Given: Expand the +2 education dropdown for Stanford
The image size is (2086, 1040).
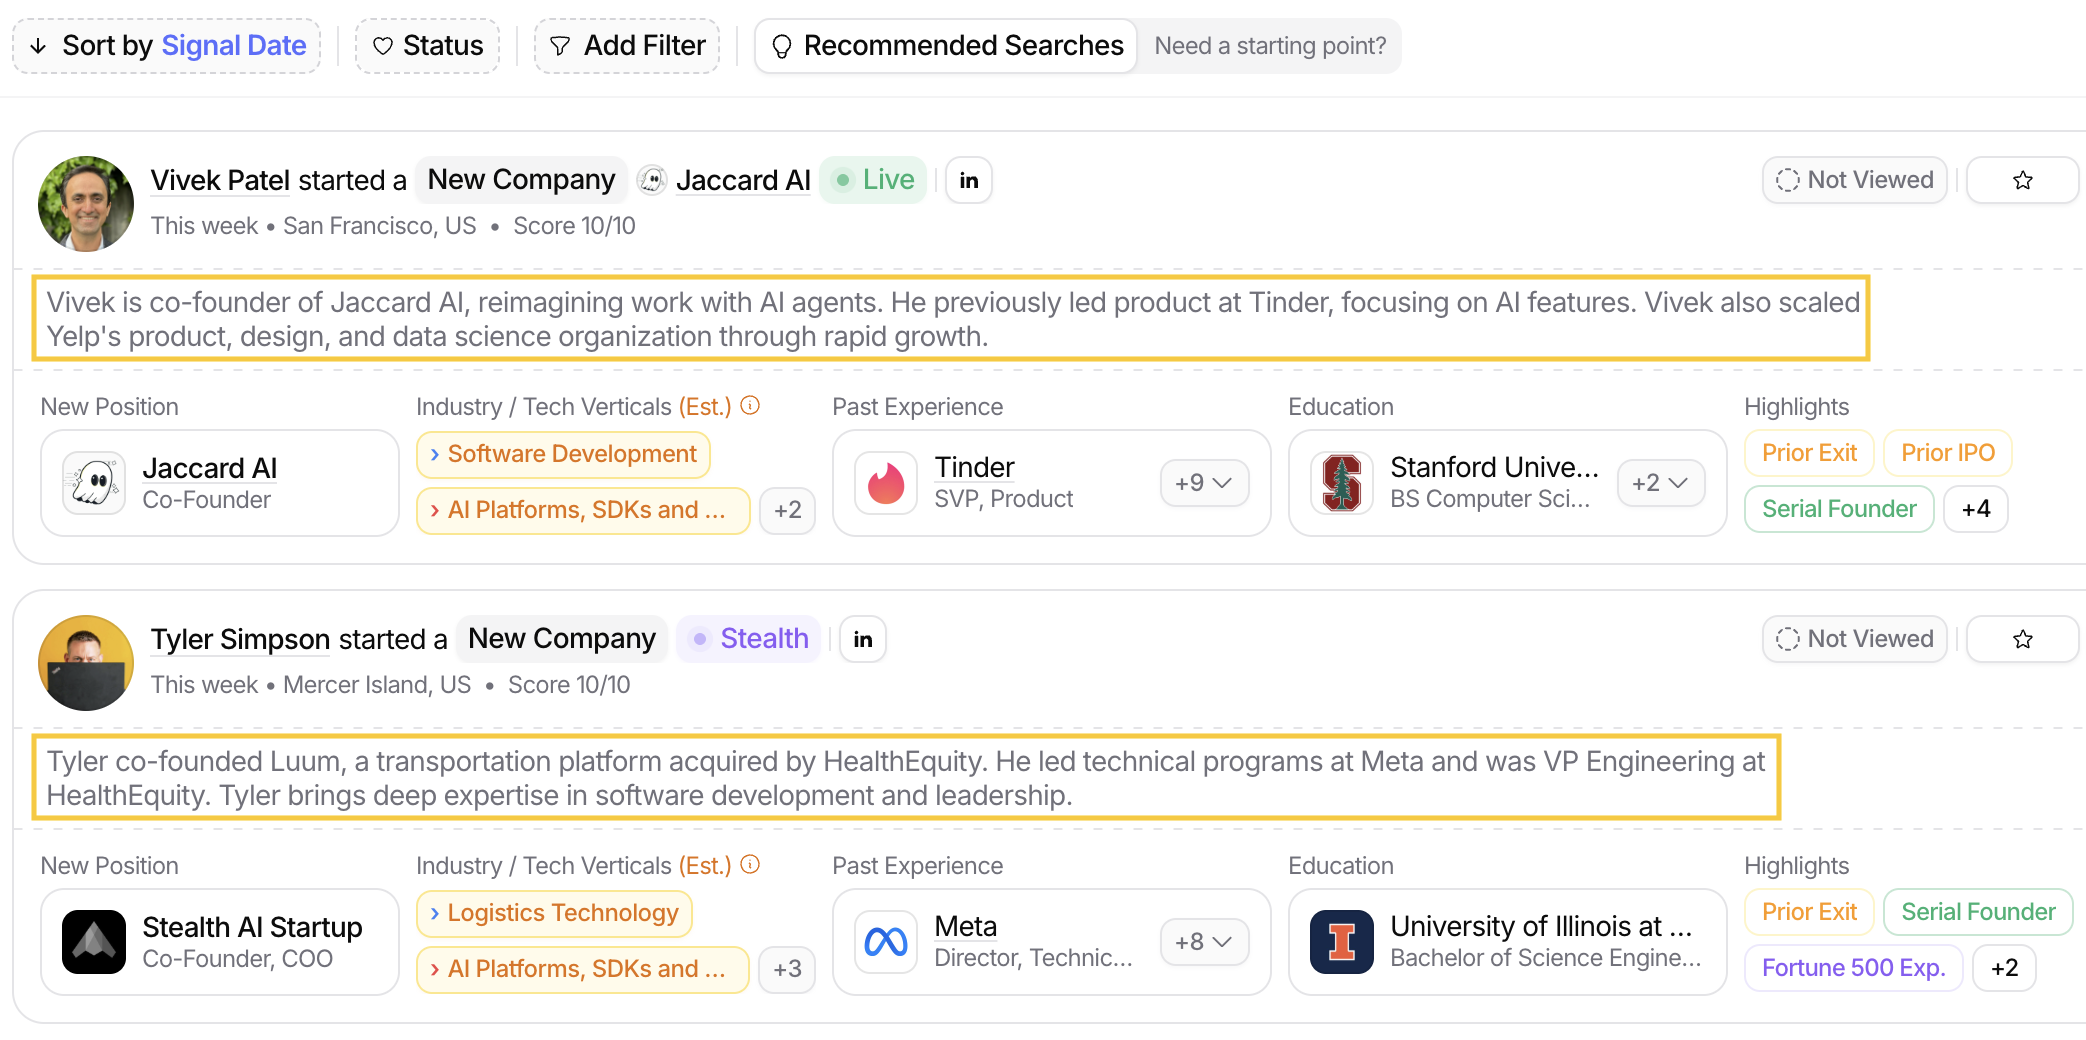Looking at the screenshot, I should (x=1660, y=483).
